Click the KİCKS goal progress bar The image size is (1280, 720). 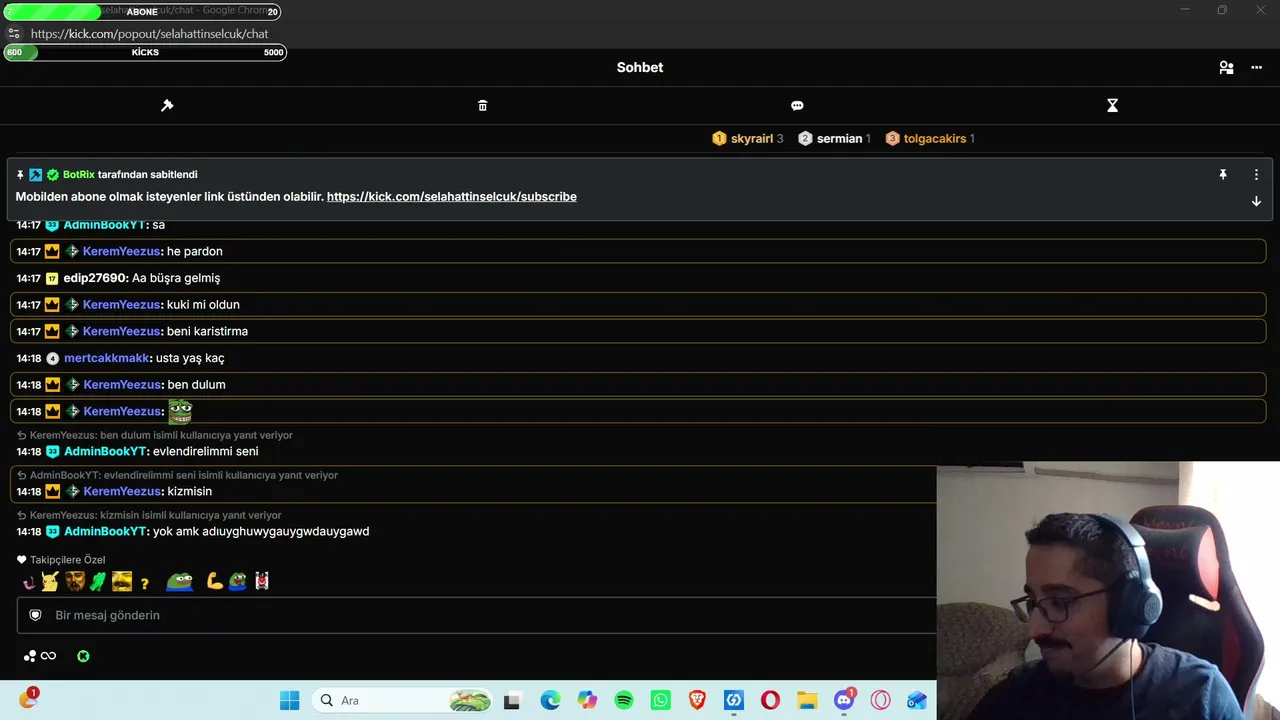click(x=145, y=52)
